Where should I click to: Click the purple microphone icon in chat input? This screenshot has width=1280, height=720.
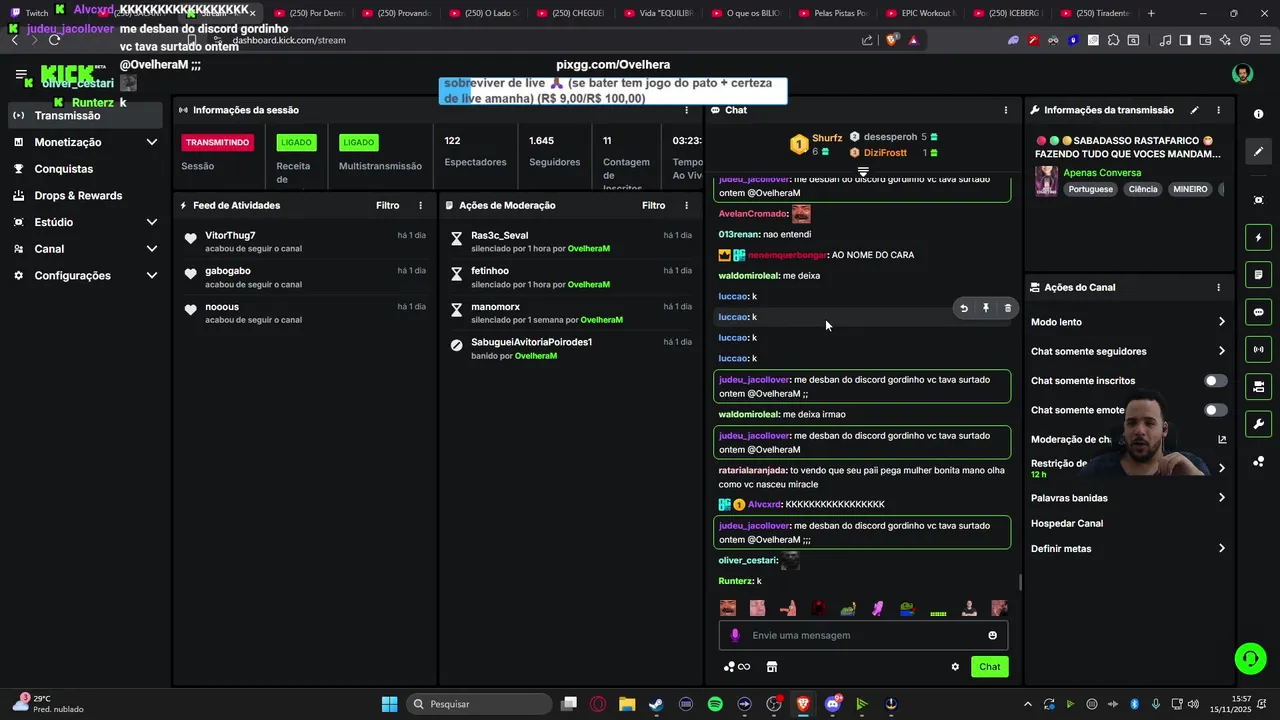735,635
